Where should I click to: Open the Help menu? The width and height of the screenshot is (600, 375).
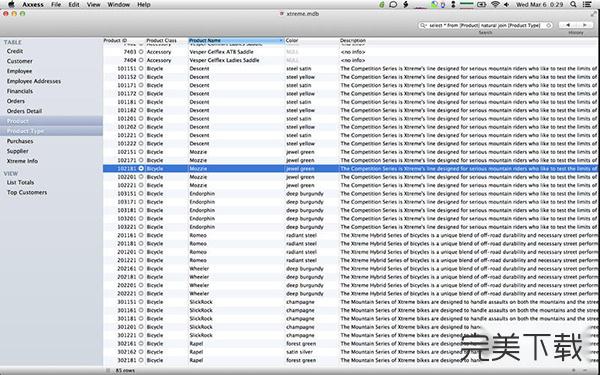click(x=143, y=5)
